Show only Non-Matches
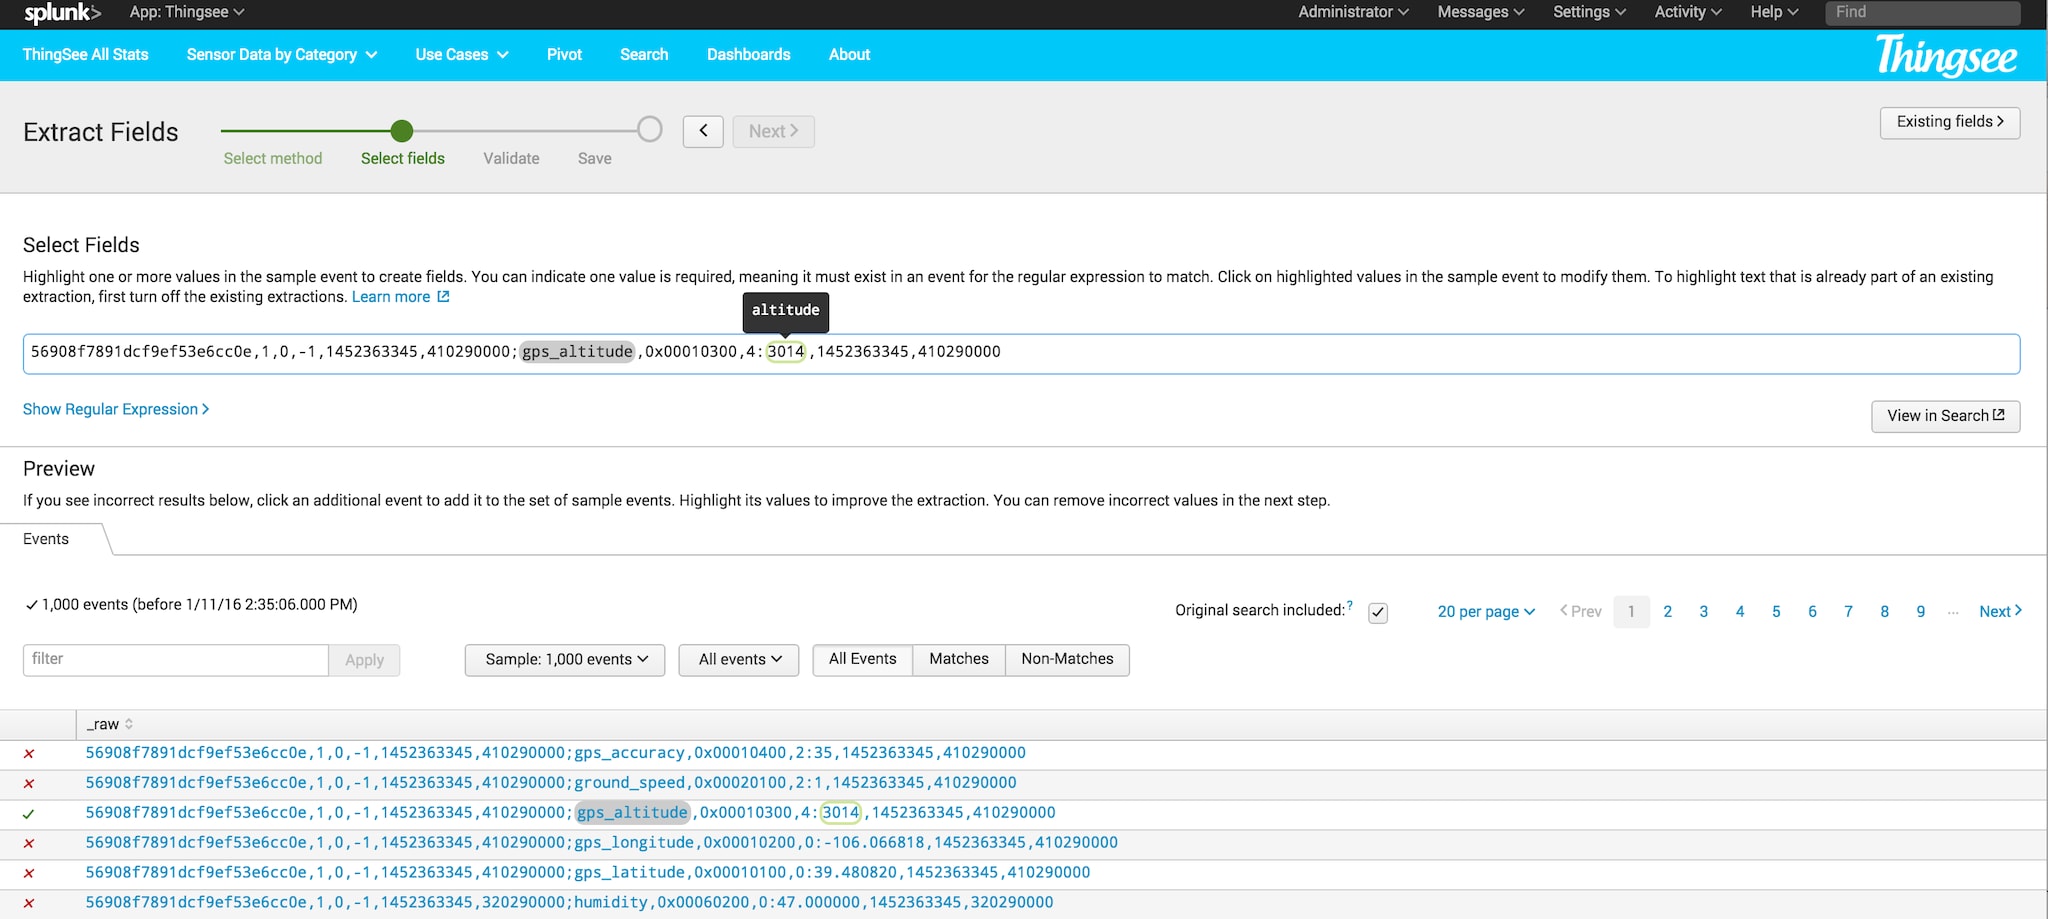 [x=1067, y=659]
